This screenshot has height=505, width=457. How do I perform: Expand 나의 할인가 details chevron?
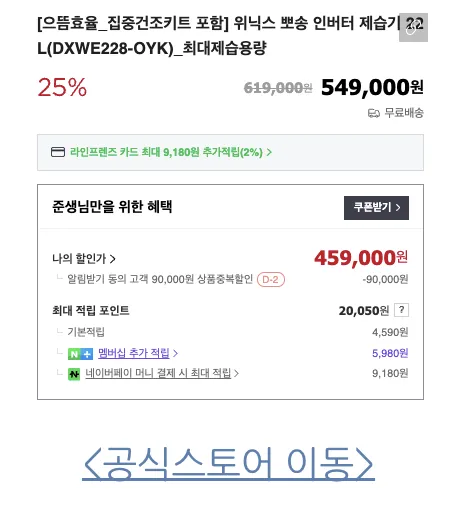click(113, 259)
